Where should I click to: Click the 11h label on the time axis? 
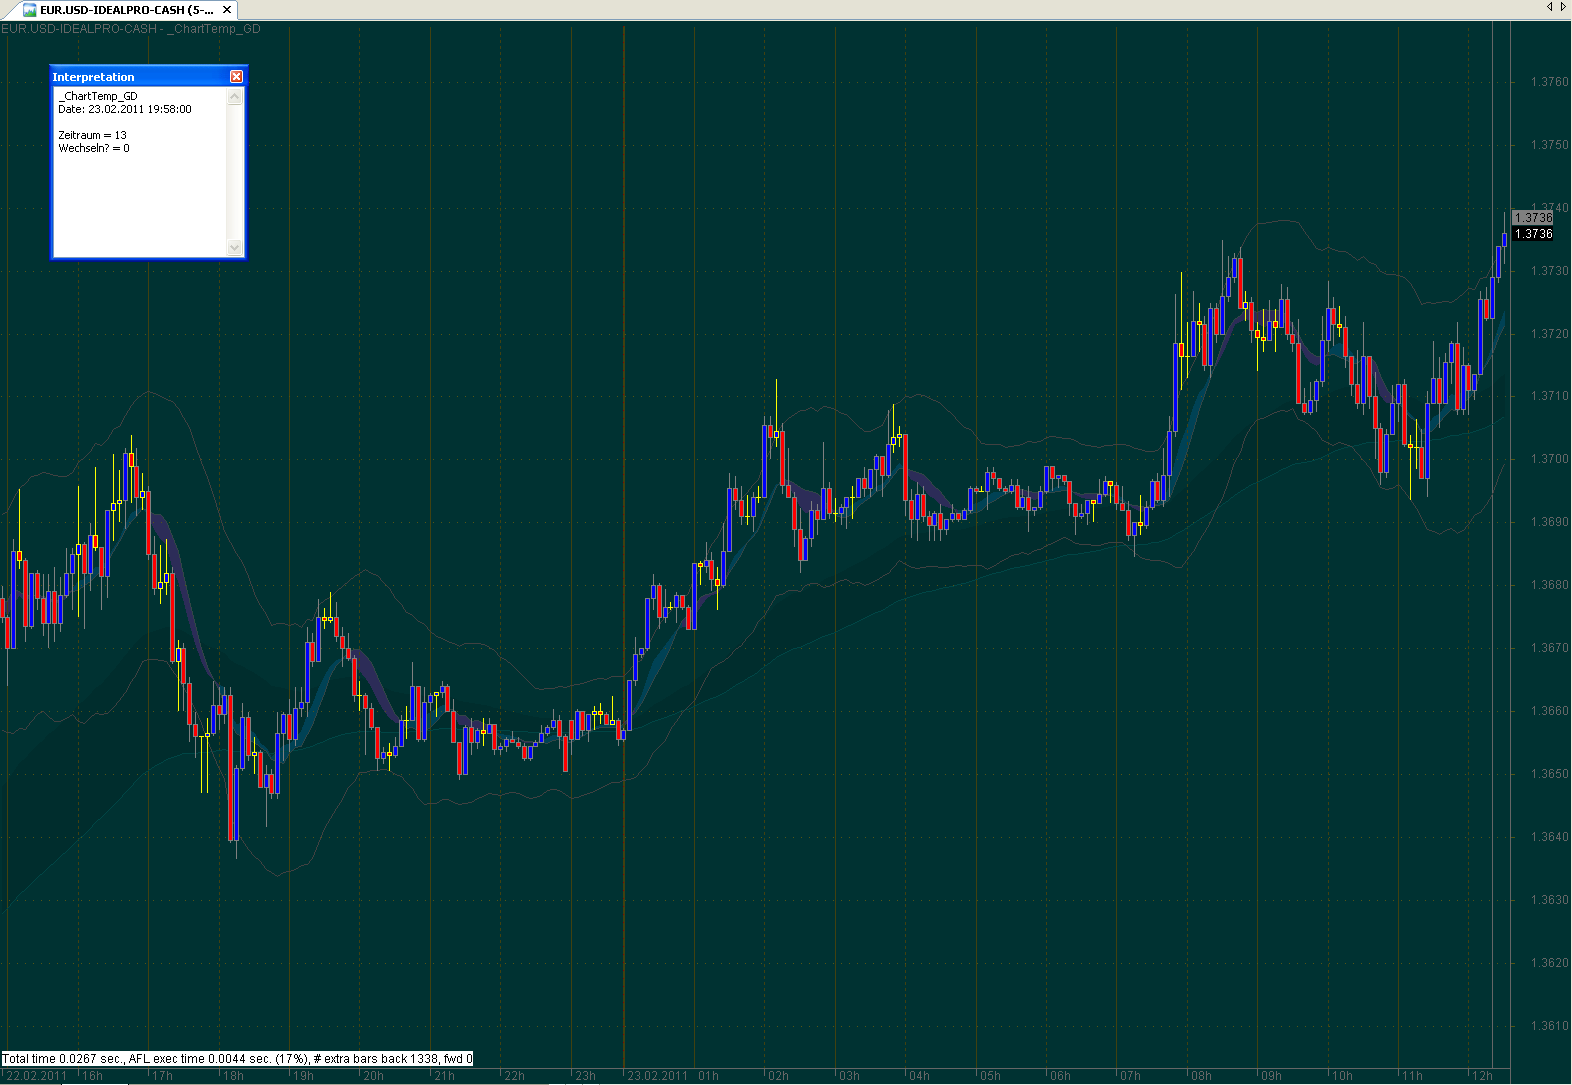1412,1076
